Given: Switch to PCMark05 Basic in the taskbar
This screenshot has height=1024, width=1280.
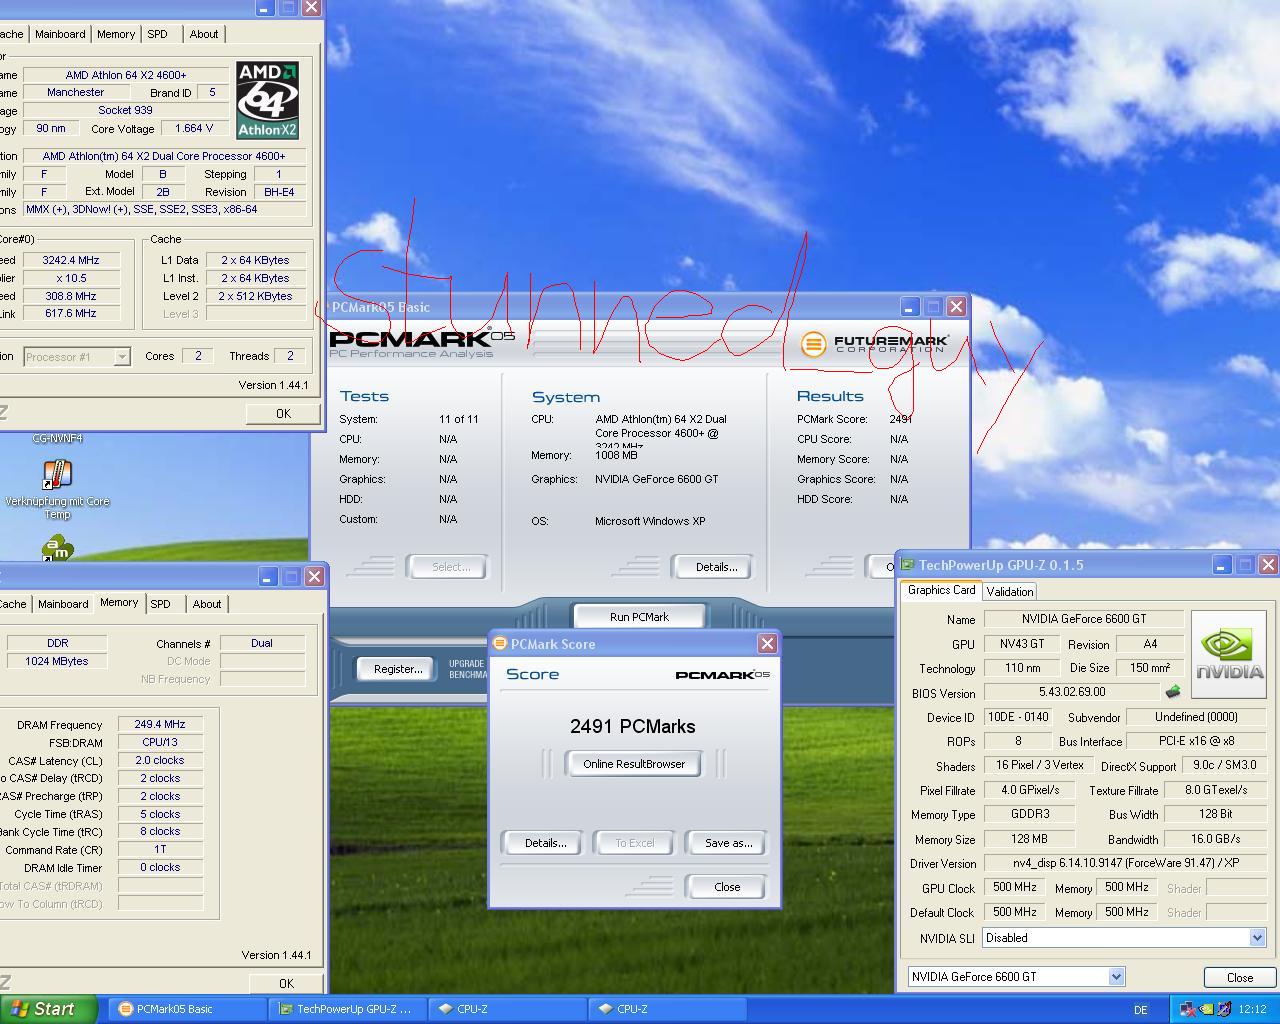Looking at the screenshot, I should (187, 1009).
